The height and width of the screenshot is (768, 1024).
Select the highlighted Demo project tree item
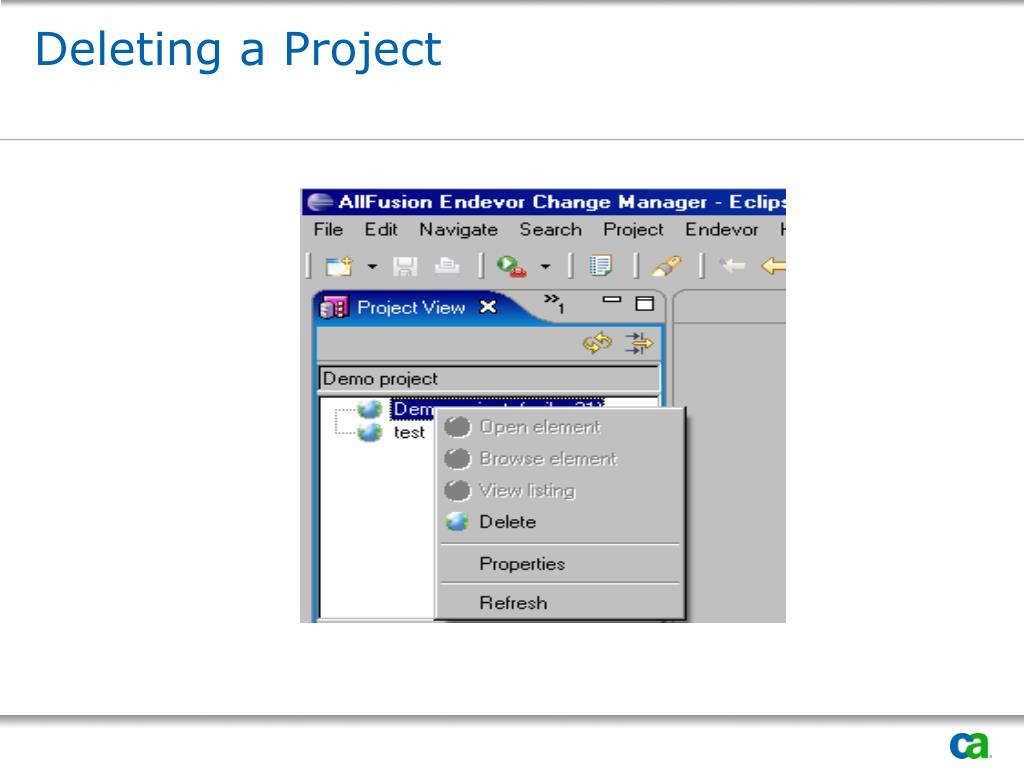coord(496,409)
